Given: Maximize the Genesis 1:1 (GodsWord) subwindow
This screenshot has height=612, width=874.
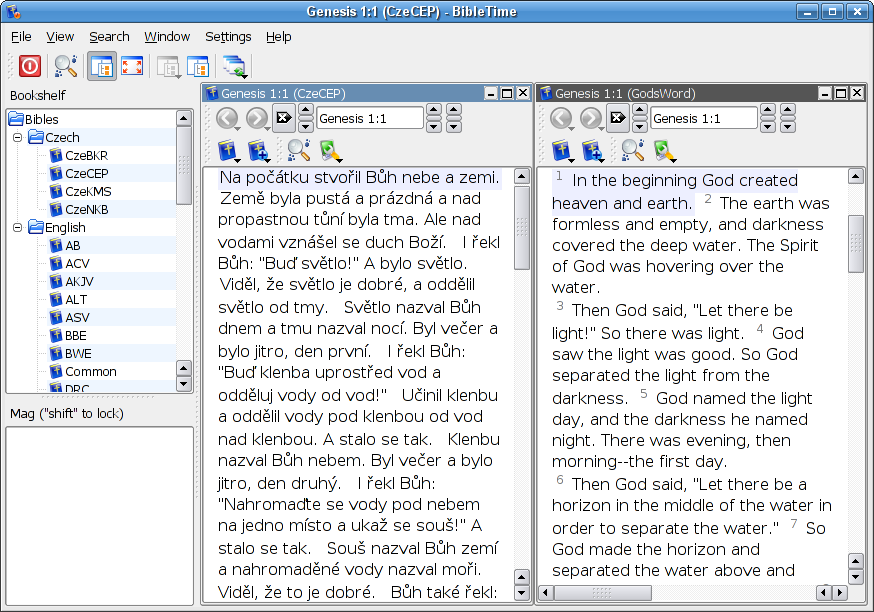Looking at the screenshot, I should pyautogui.click(x=841, y=93).
